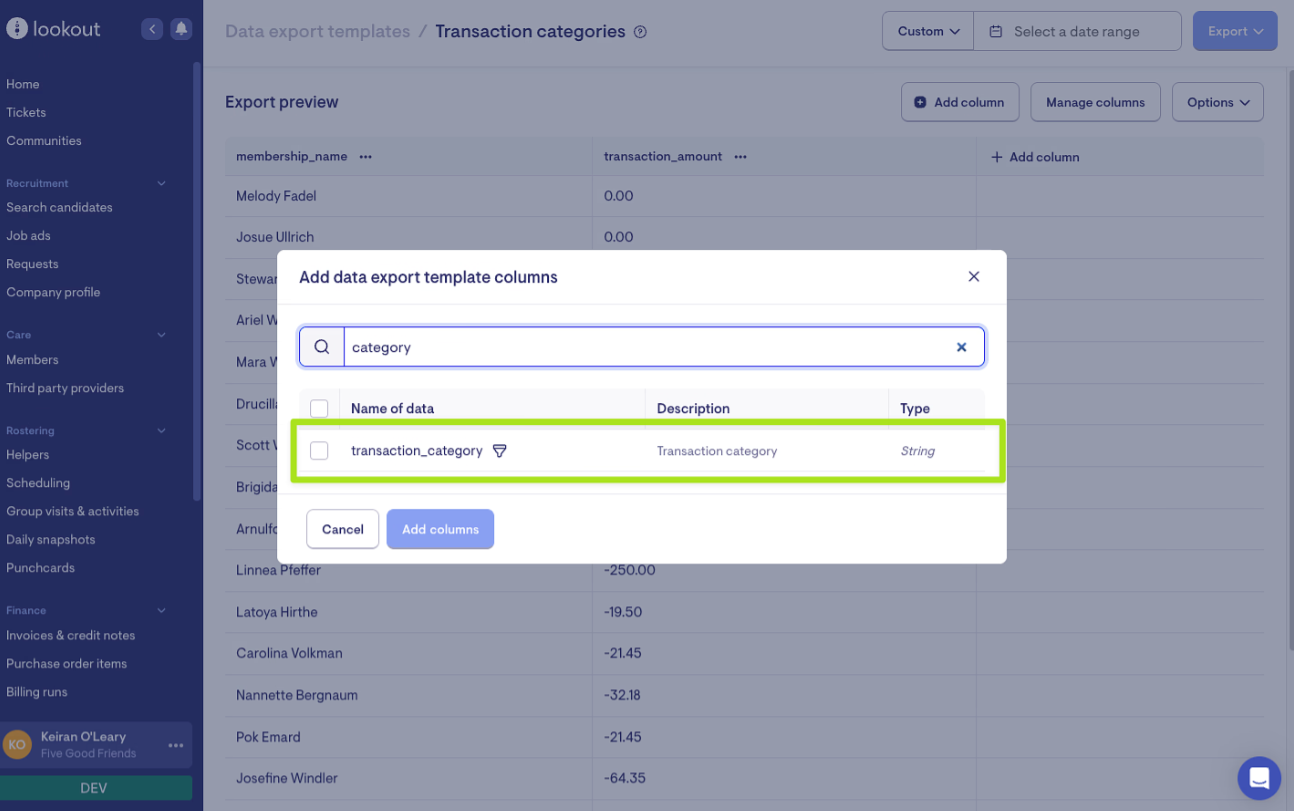Image resolution: width=1294 pixels, height=811 pixels.
Task: Open Scheduling in the sidebar
Action: coord(38,483)
